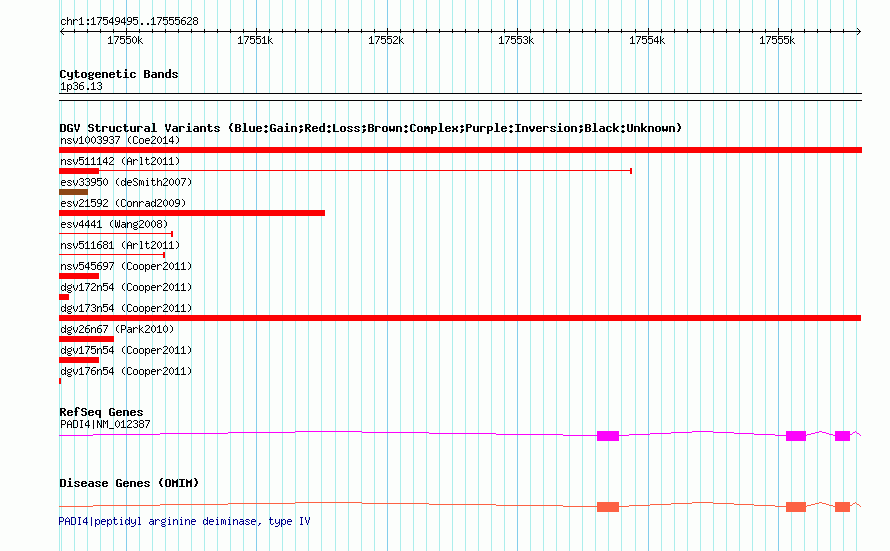This screenshot has height=551, width=890.
Task: Click the ruler's right arrow end
Action: (x=859, y=31)
